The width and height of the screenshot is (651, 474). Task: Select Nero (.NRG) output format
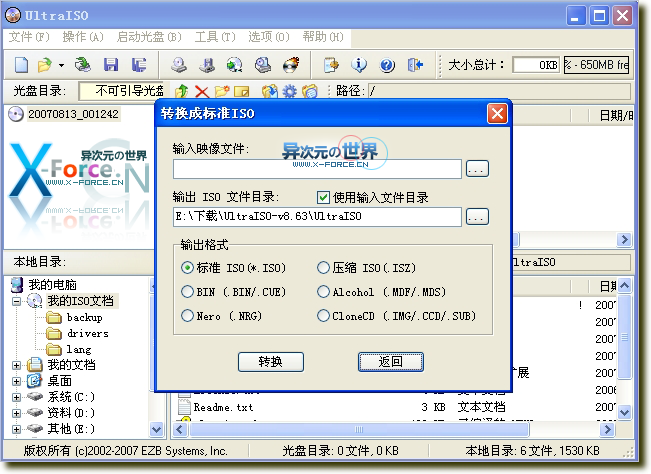pos(188,316)
